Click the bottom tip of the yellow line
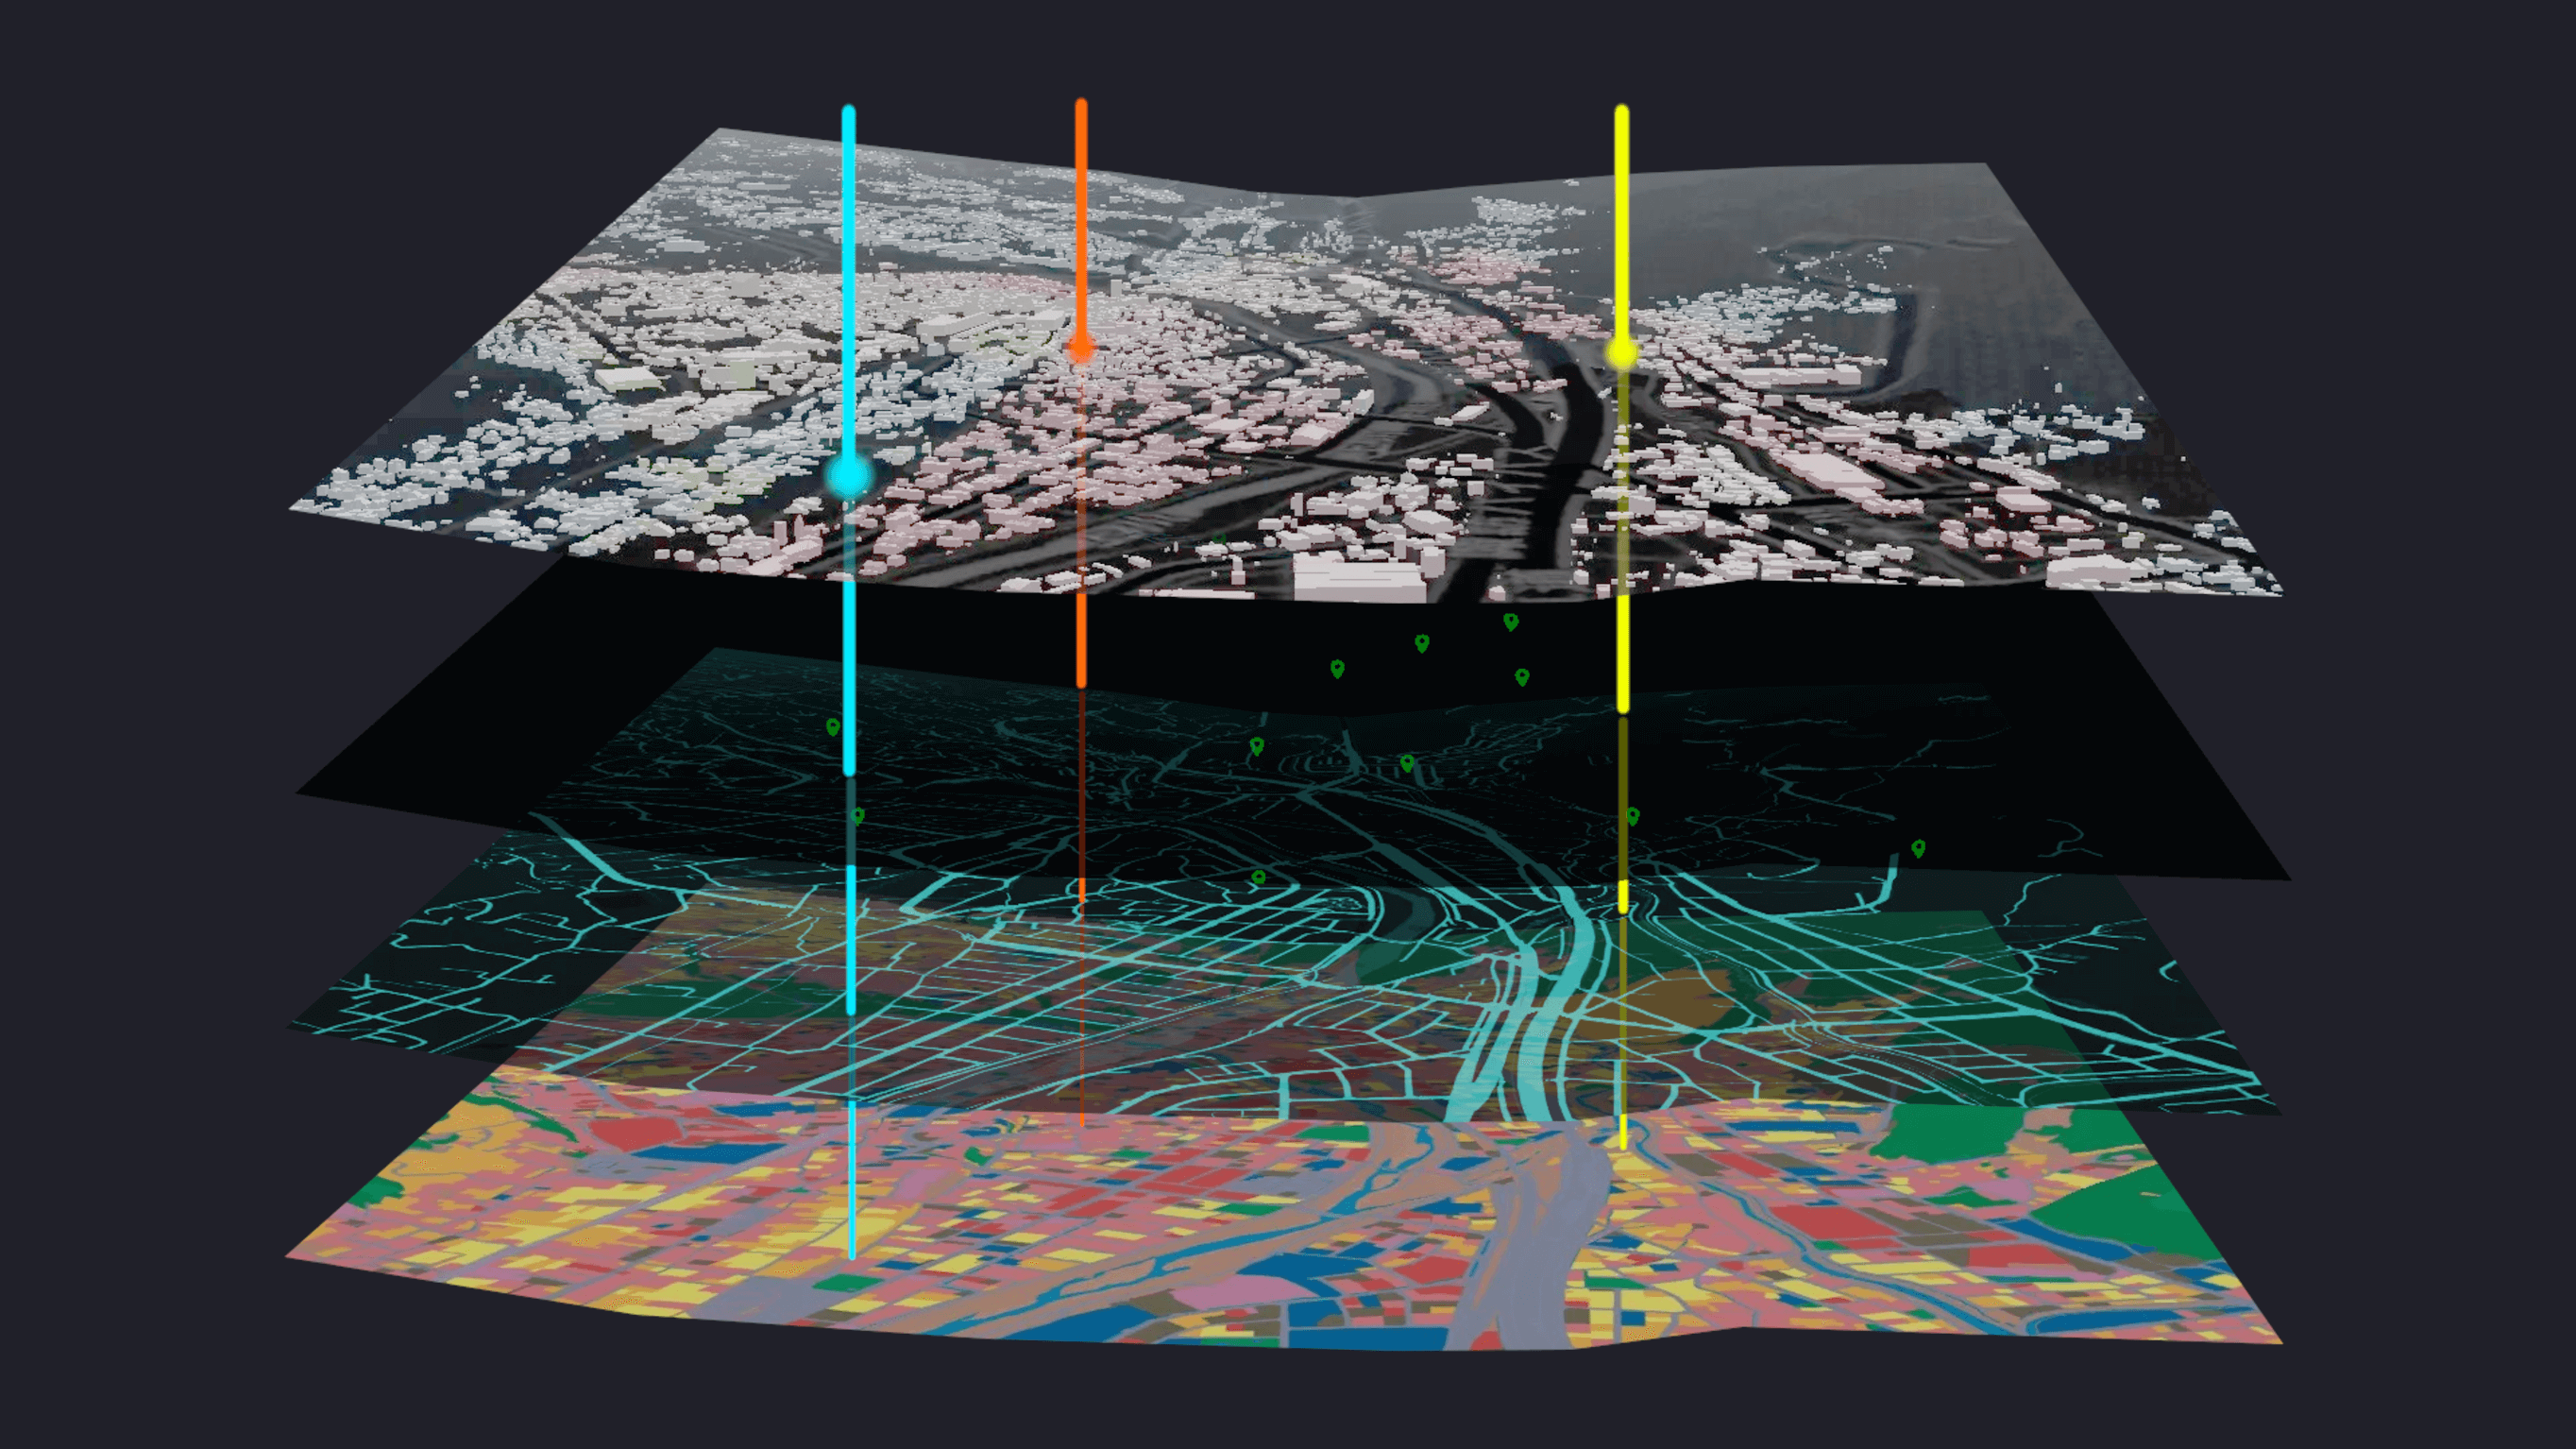Viewport: 2576px width, 1449px height. click(1622, 1143)
